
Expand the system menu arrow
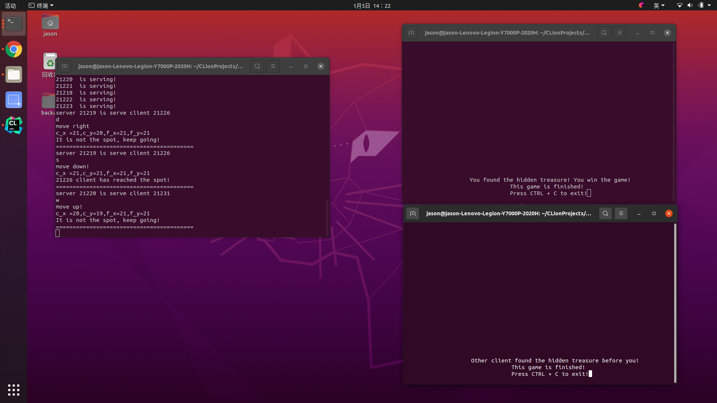(709, 5)
